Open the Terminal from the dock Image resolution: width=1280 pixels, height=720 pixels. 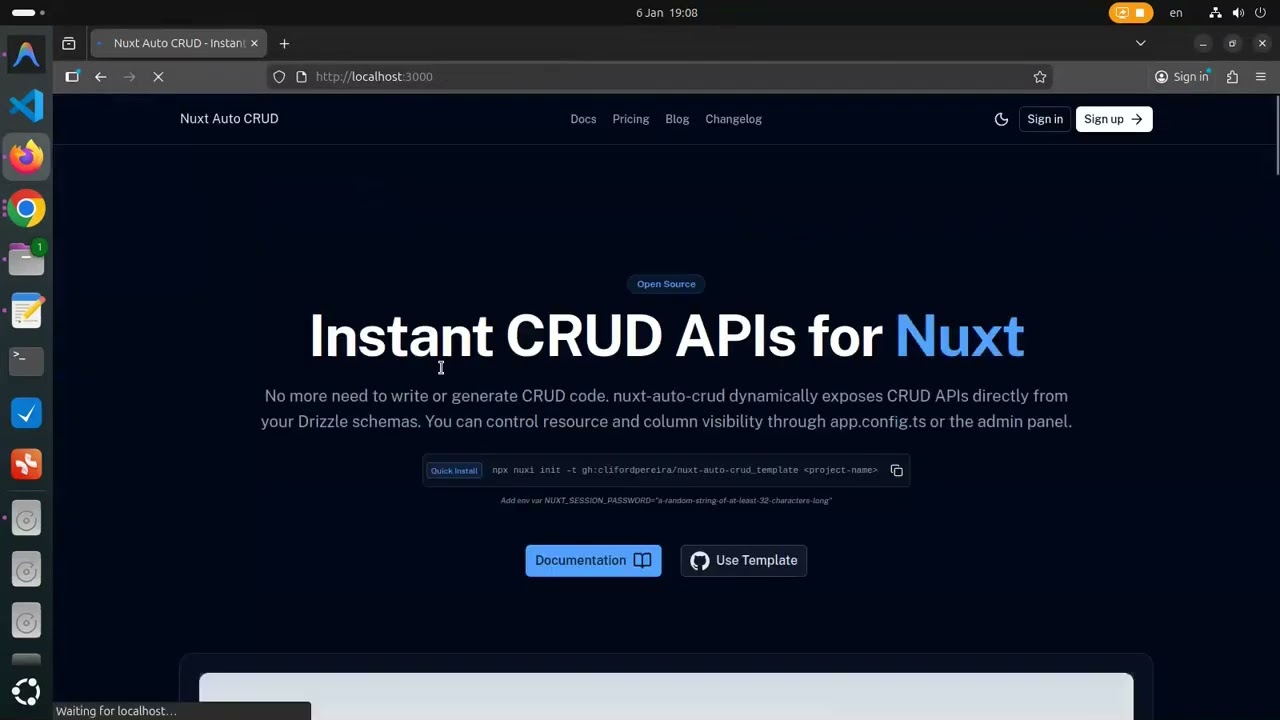[x=27, y=361]
